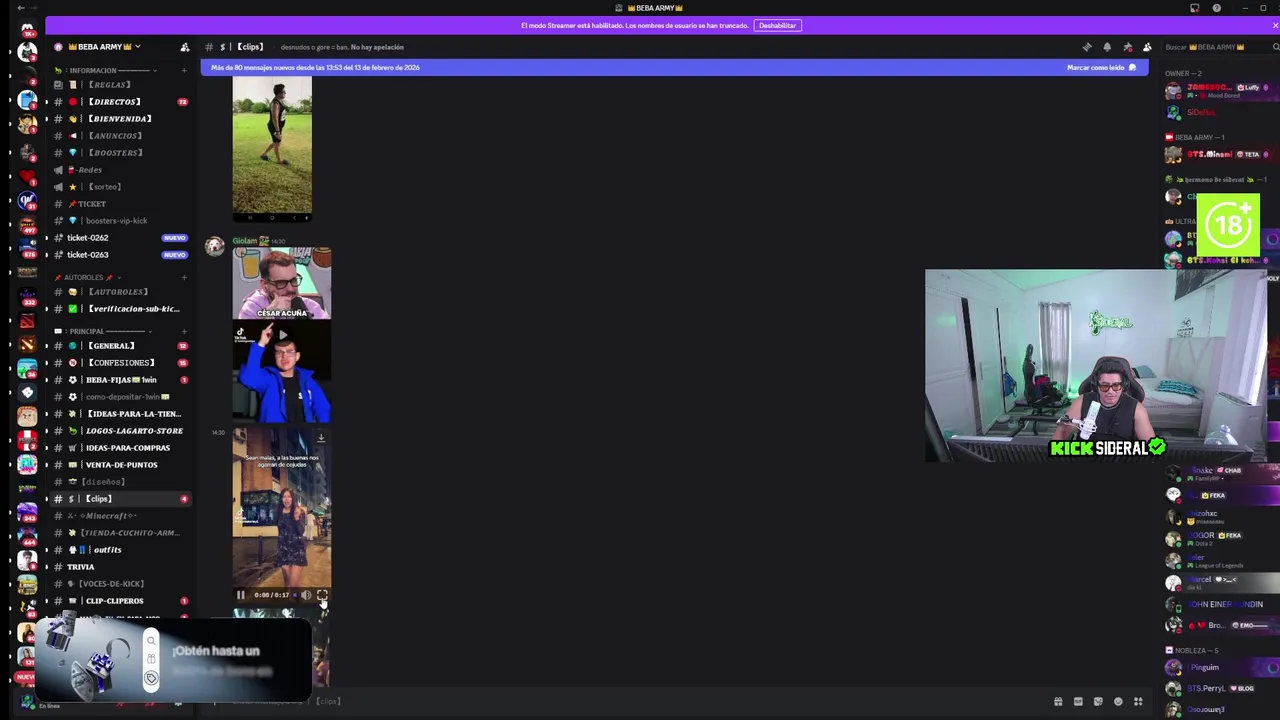This screenshot has width=1280, height=720.
Task: Close the Streamer mode banner
Action: pyautogui.click(x=1273, y=25)
